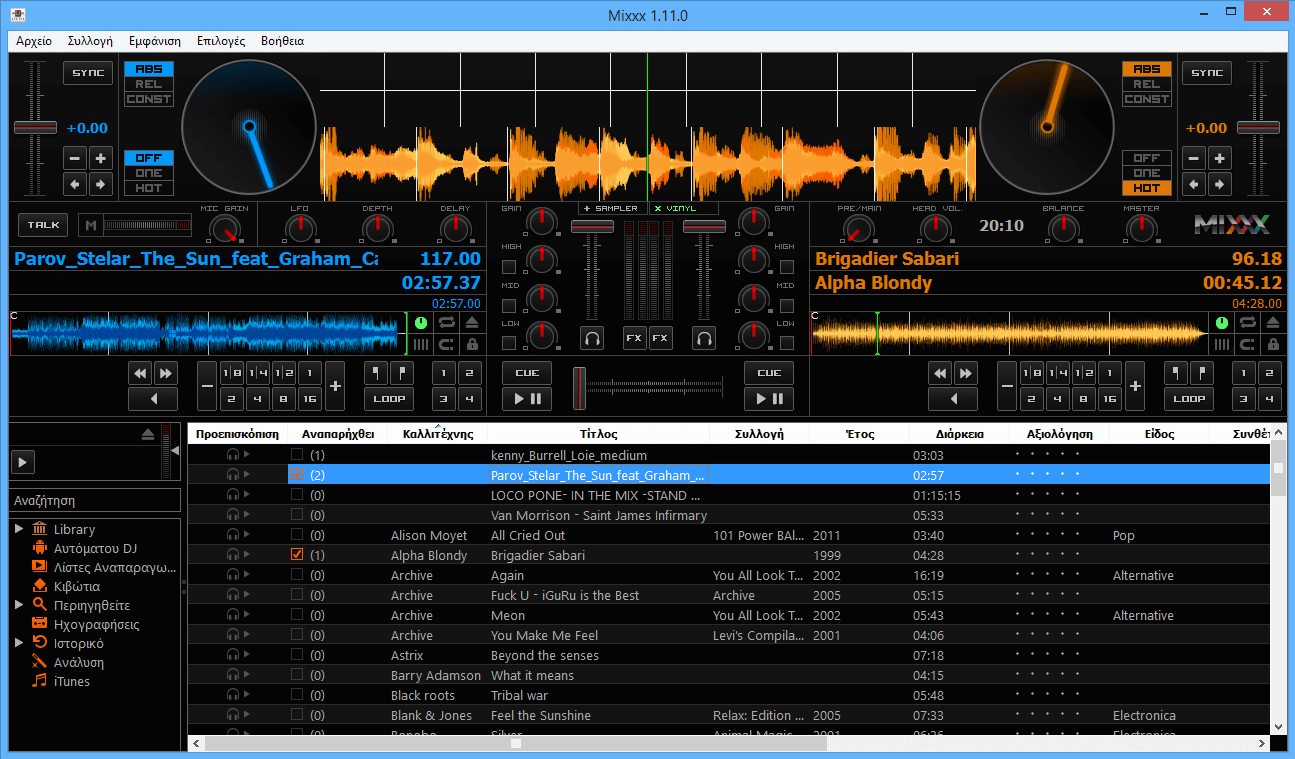Click the blue deck waveform overview
Screen dimensions: 1295x759
pyautogui.click(x=207, y=333)
